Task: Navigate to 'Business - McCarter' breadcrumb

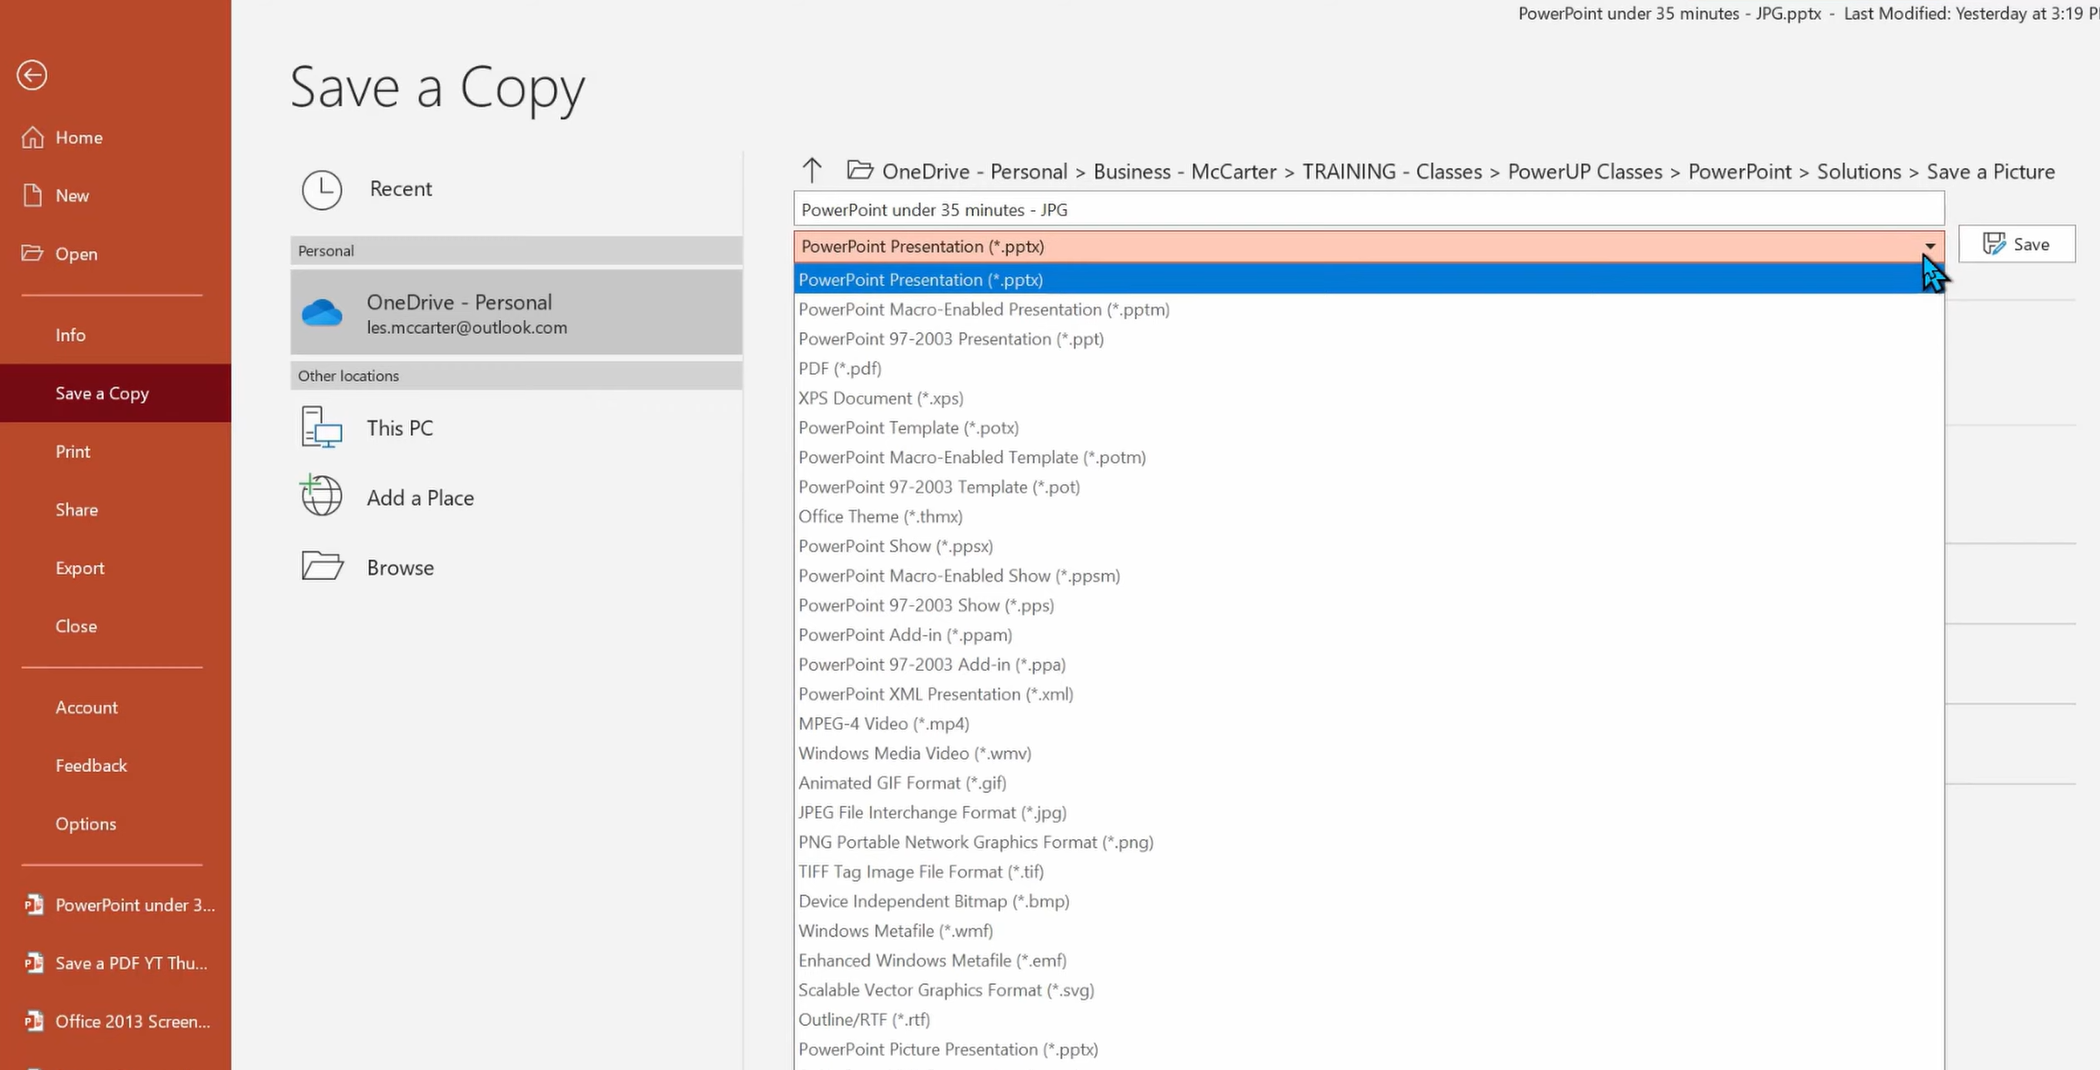Action: 1184,171
